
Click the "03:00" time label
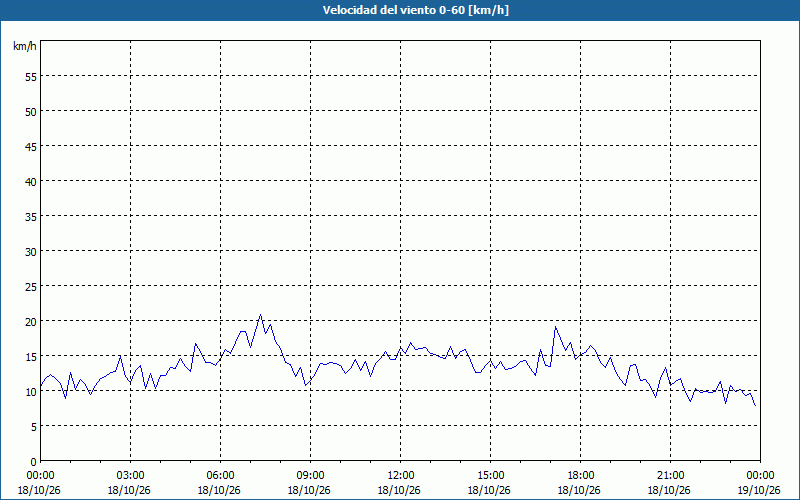click(x=130, y=476)
